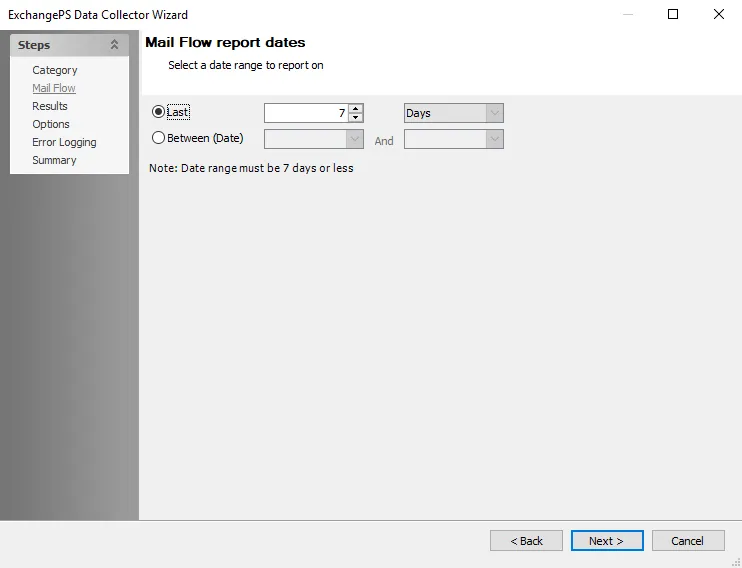742x568 pixels.
Task: Proceed with the Next > button
Action: pos(607,541)
